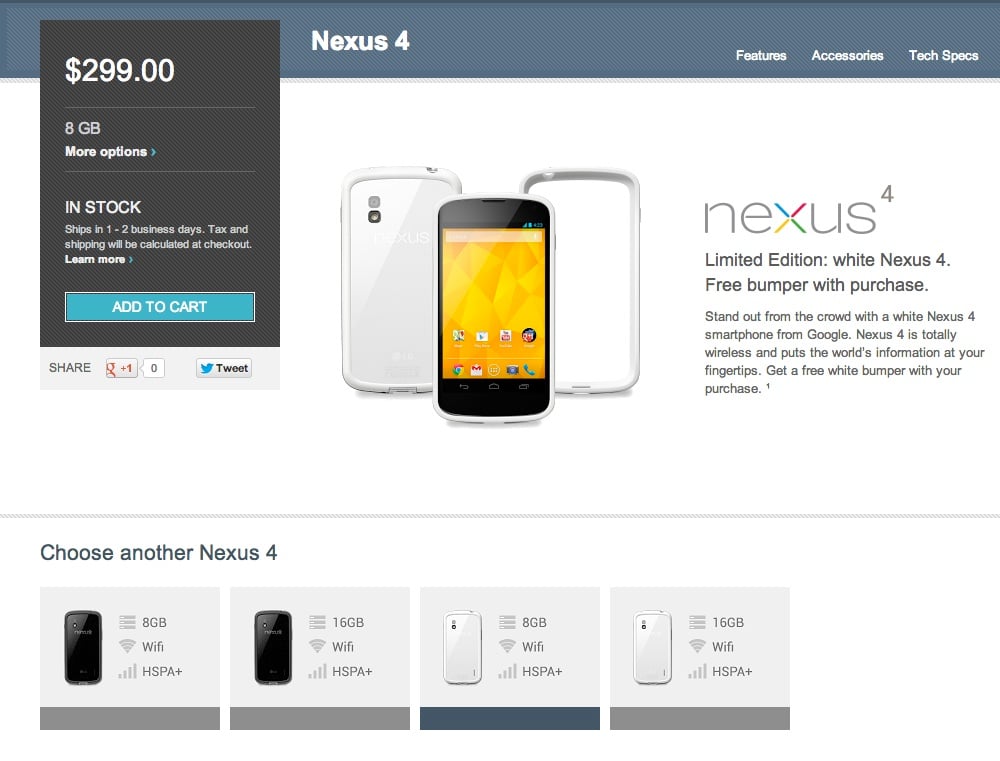Open the Accessories tab

(x=847, y=55)
